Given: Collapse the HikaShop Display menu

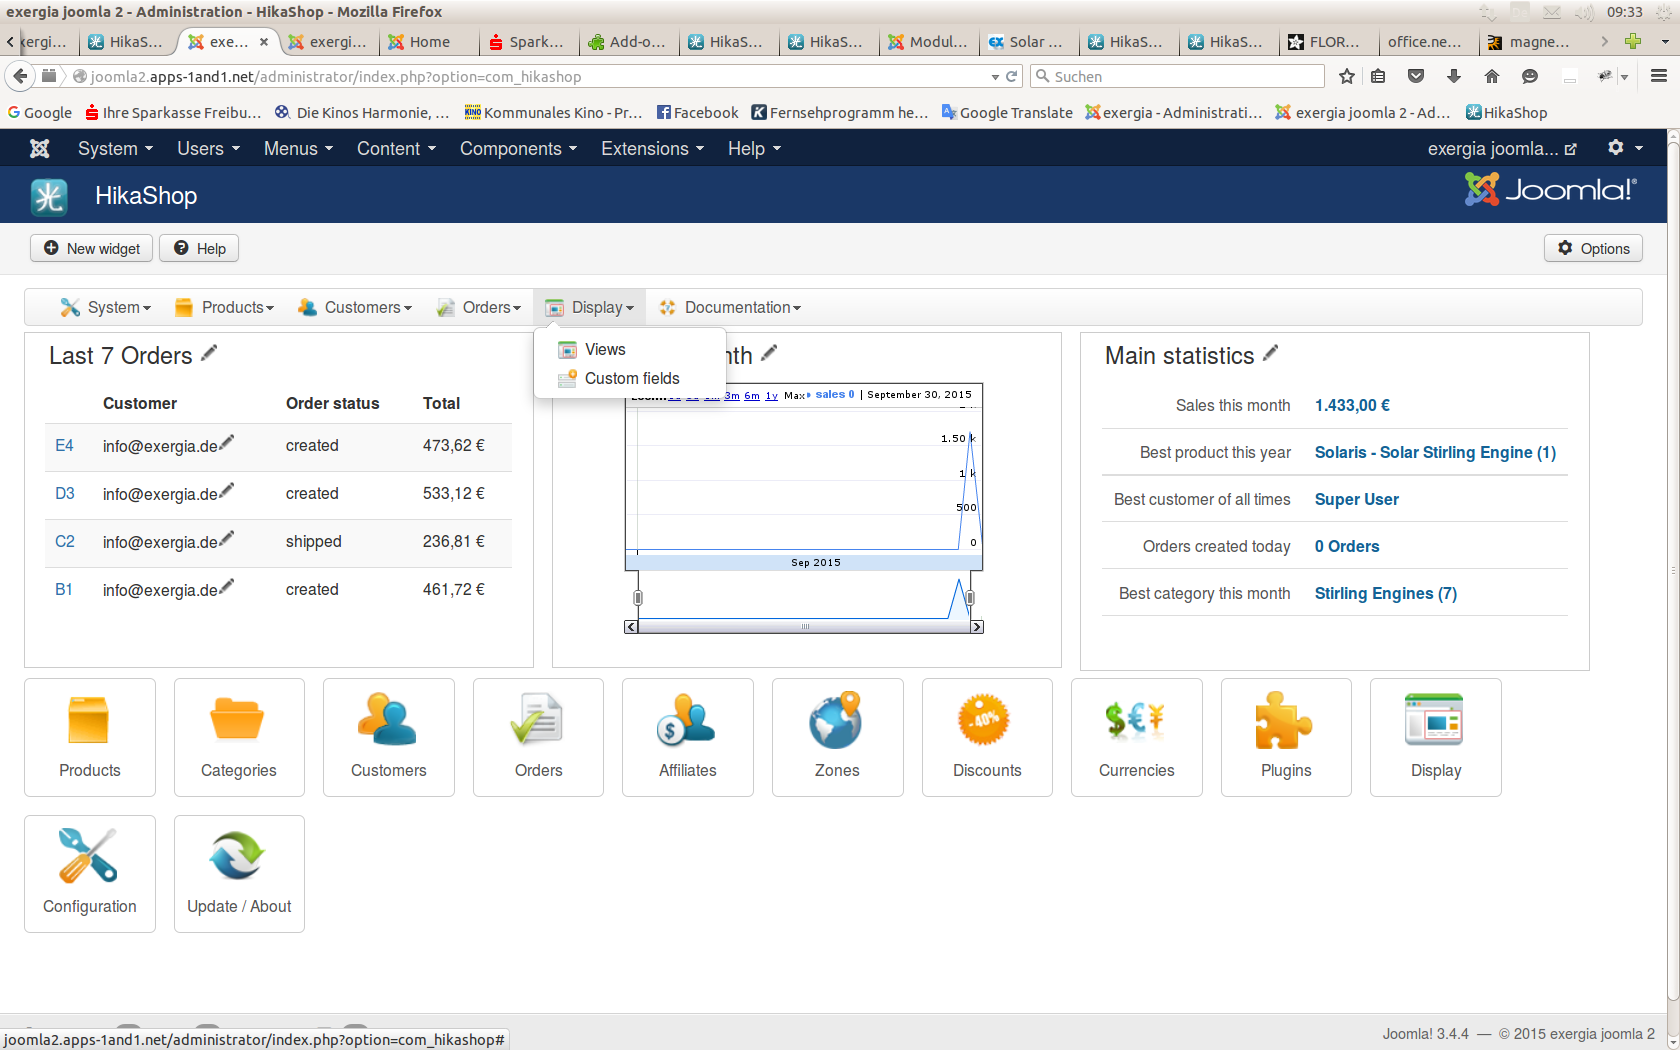Looking at the screenshot, I should 589,308.
